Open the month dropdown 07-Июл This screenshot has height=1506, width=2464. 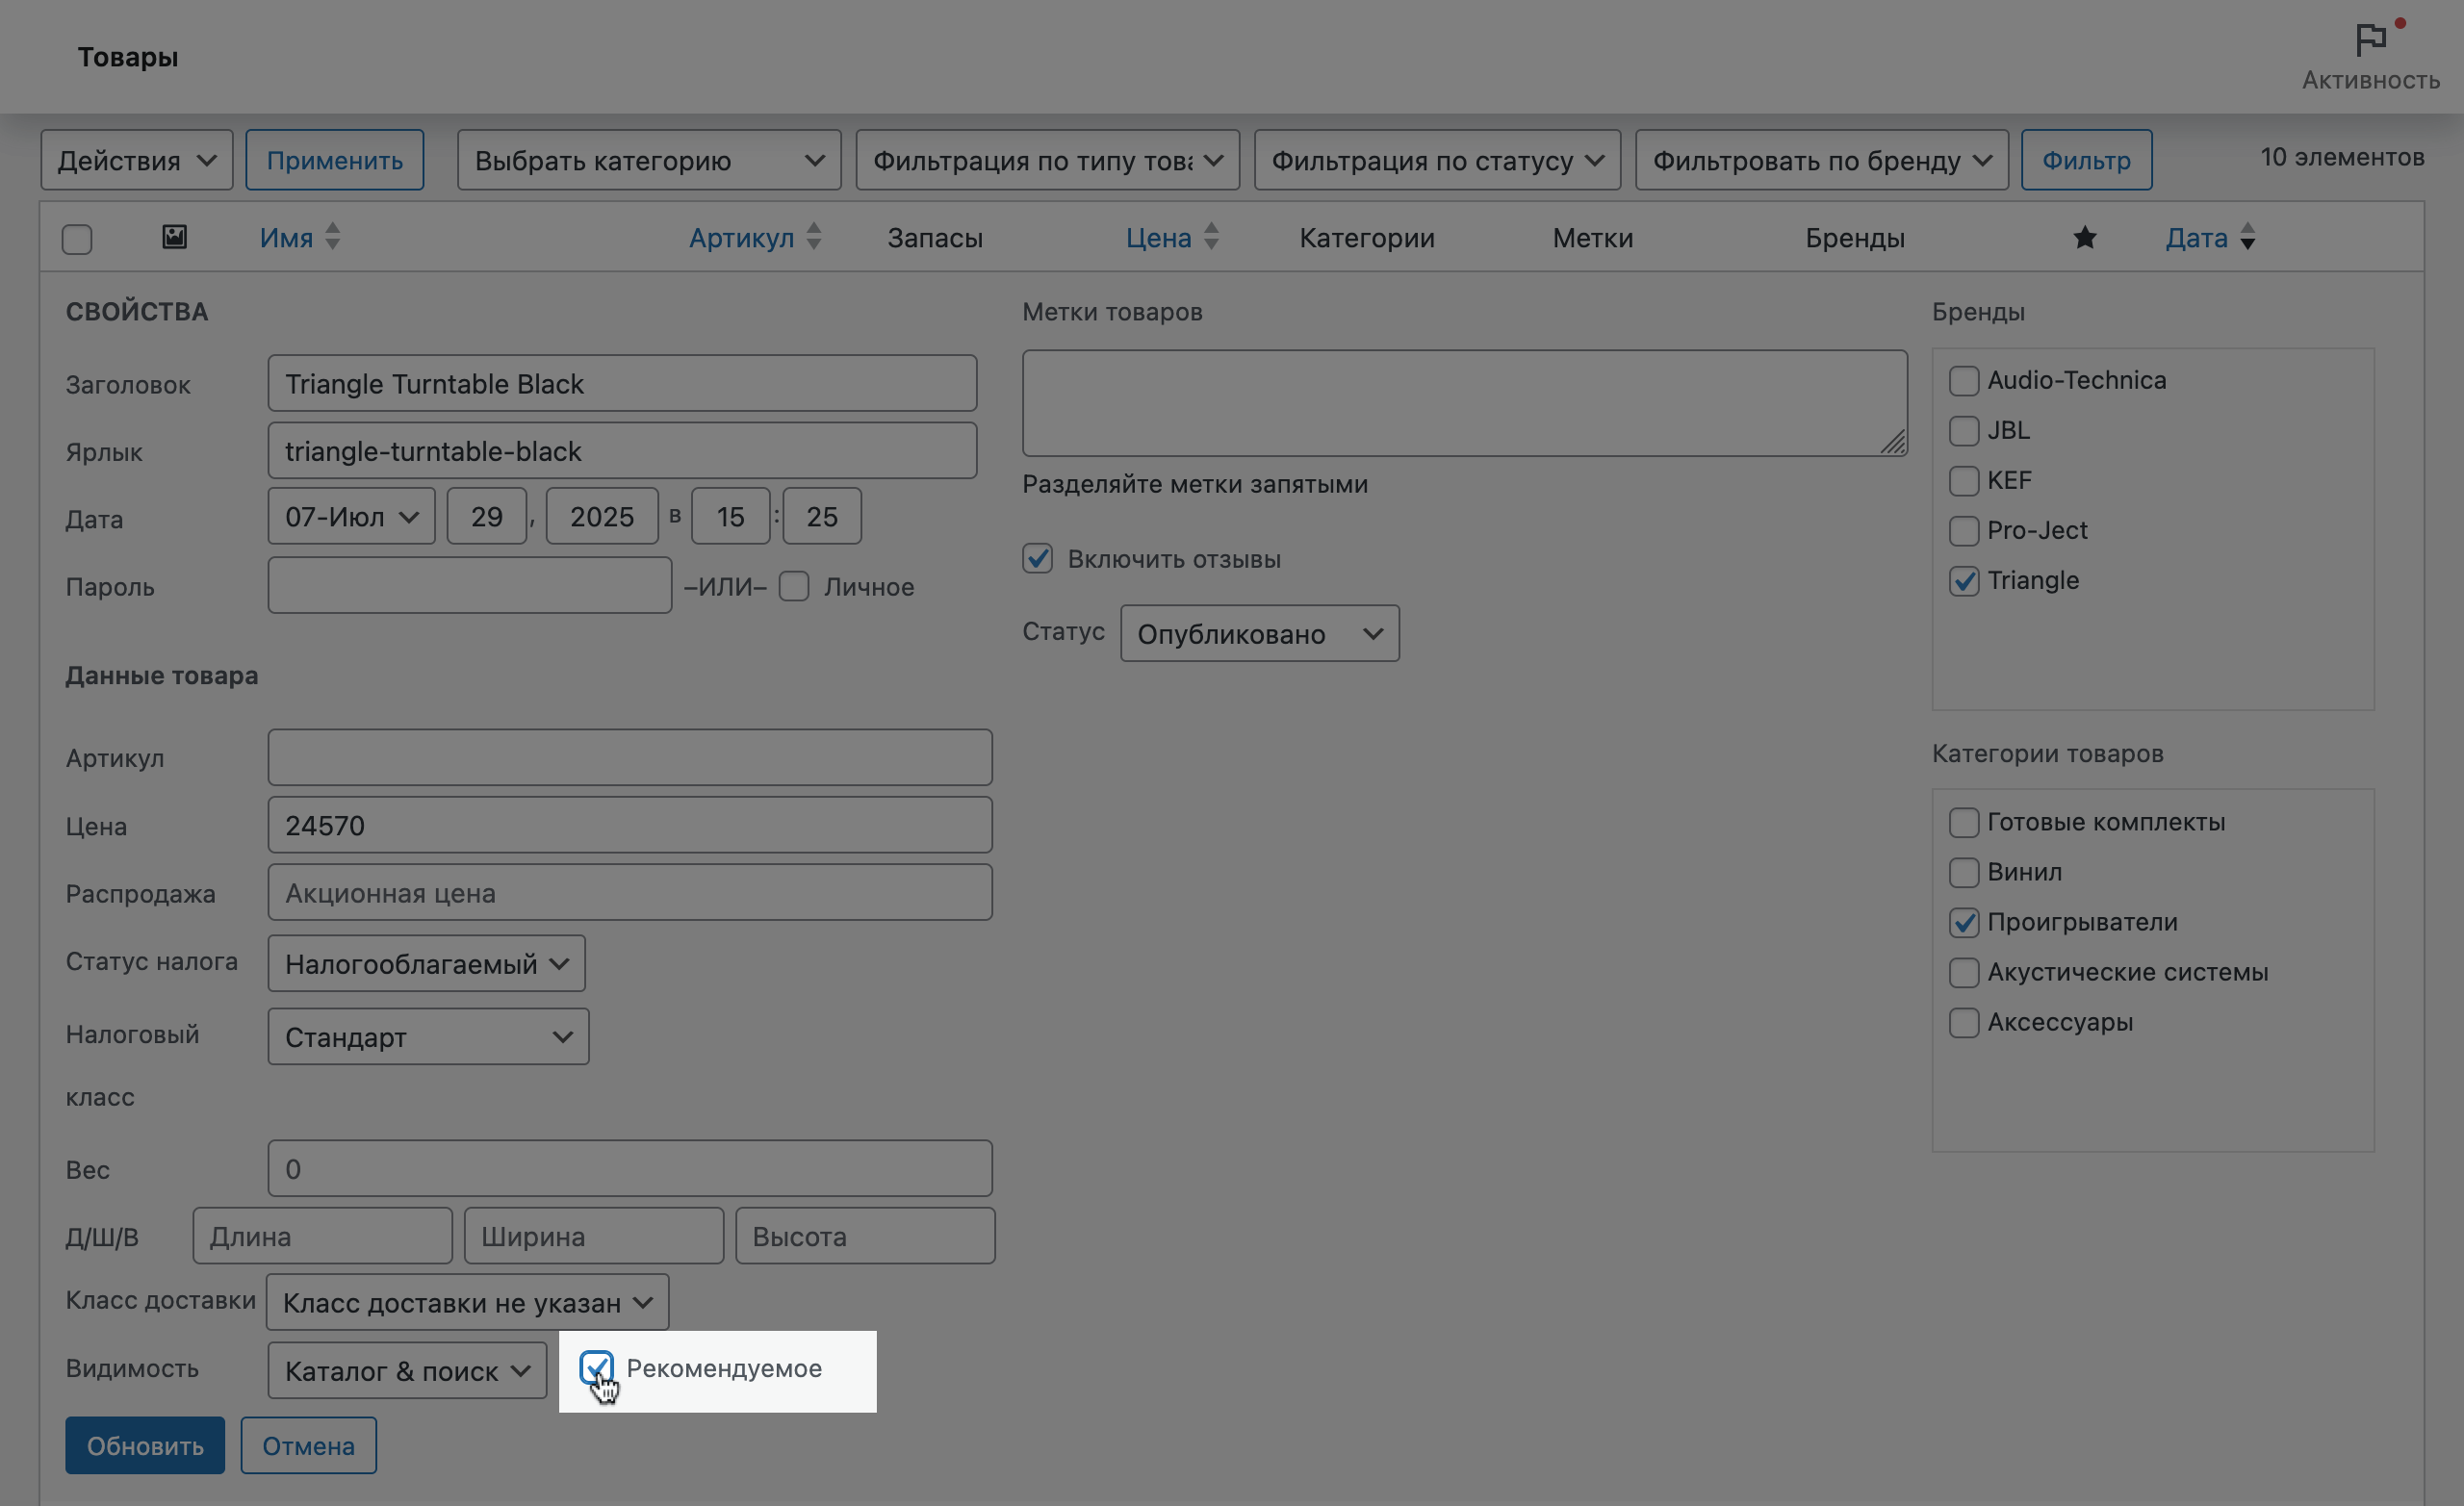click(351, 516)
